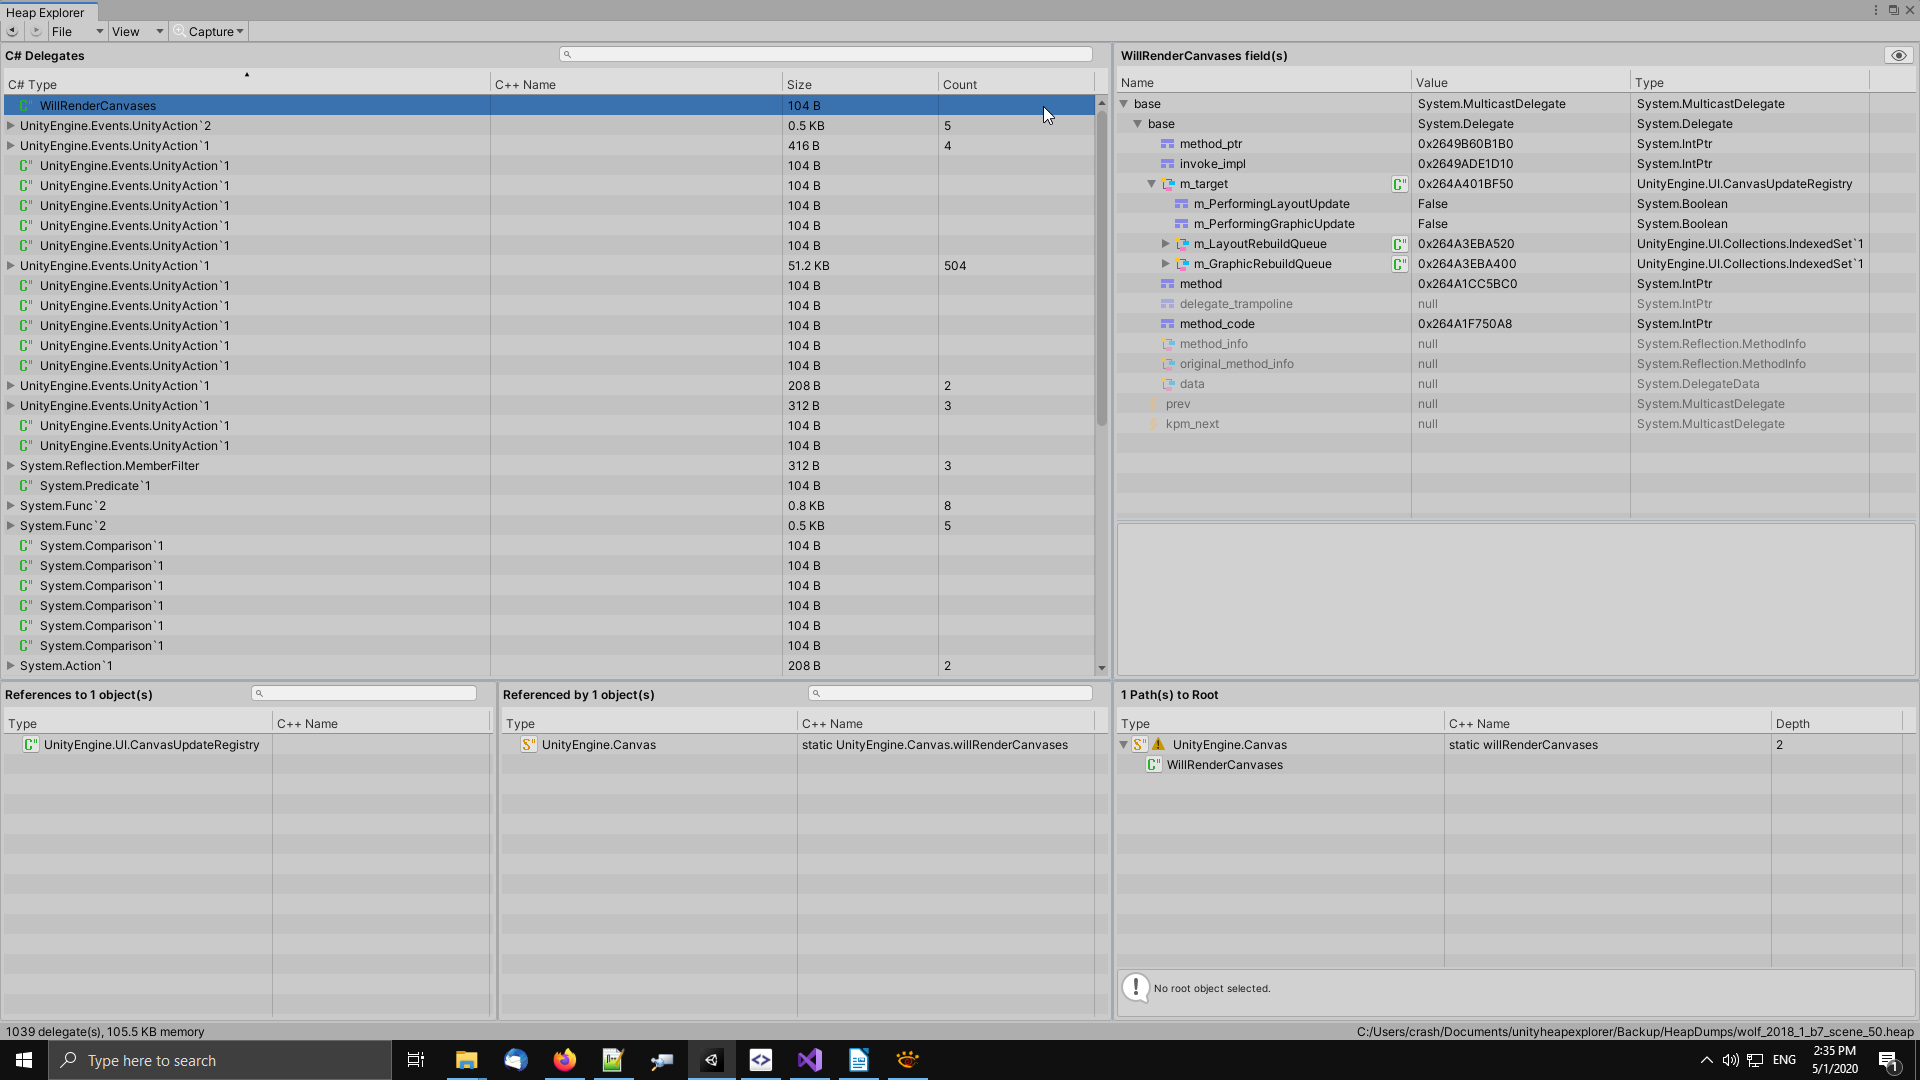The image size is (1920, 1080).
Task: Expand the UnityEngine.Events.UnityAction`2 group
Action: 11,126
